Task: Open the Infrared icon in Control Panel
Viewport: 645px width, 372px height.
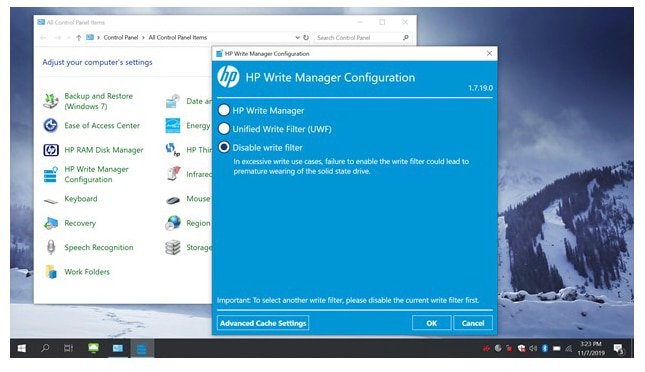Action: click(x=173, y=174)
